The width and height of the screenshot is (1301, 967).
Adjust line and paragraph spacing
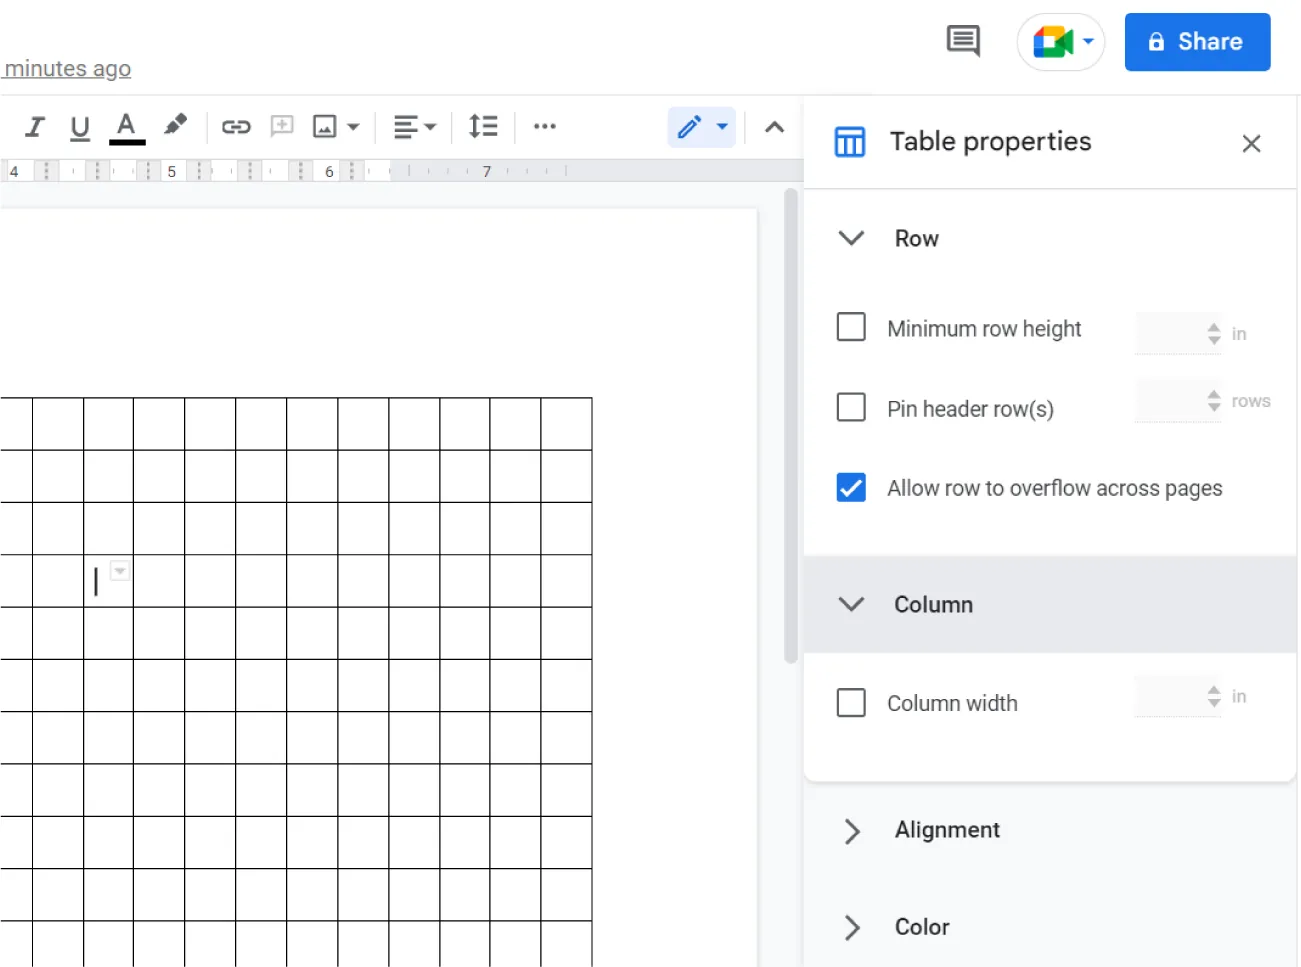[482, 127]
